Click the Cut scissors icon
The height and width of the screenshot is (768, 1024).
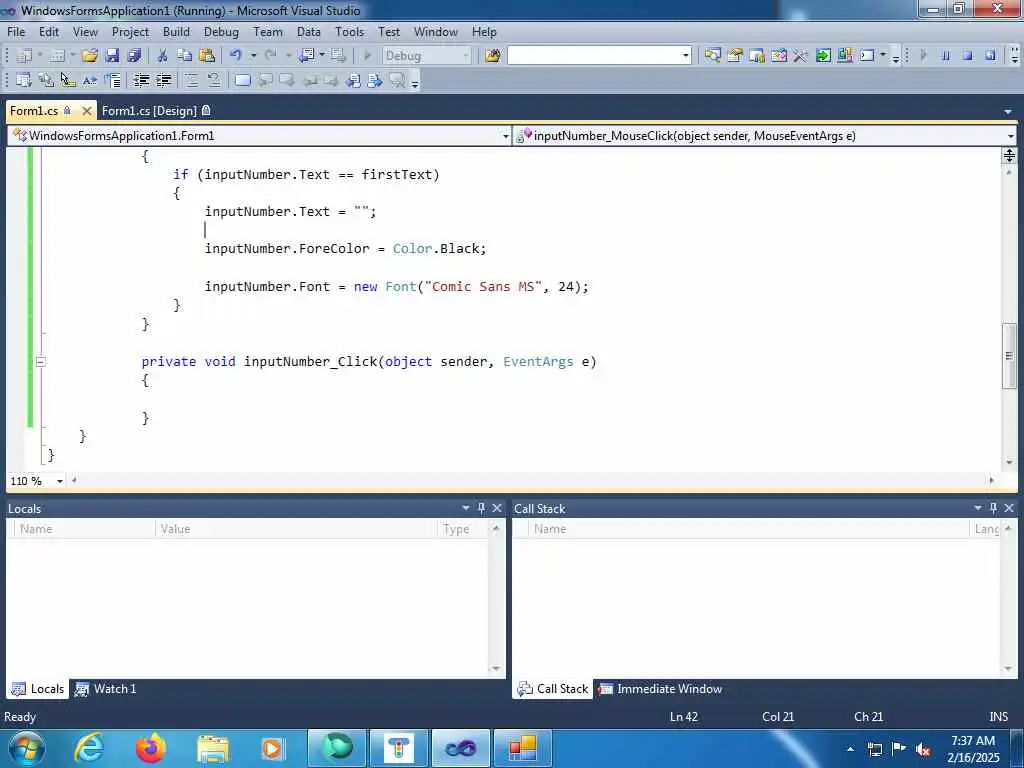pyautogui.click(x=163, y=56)
